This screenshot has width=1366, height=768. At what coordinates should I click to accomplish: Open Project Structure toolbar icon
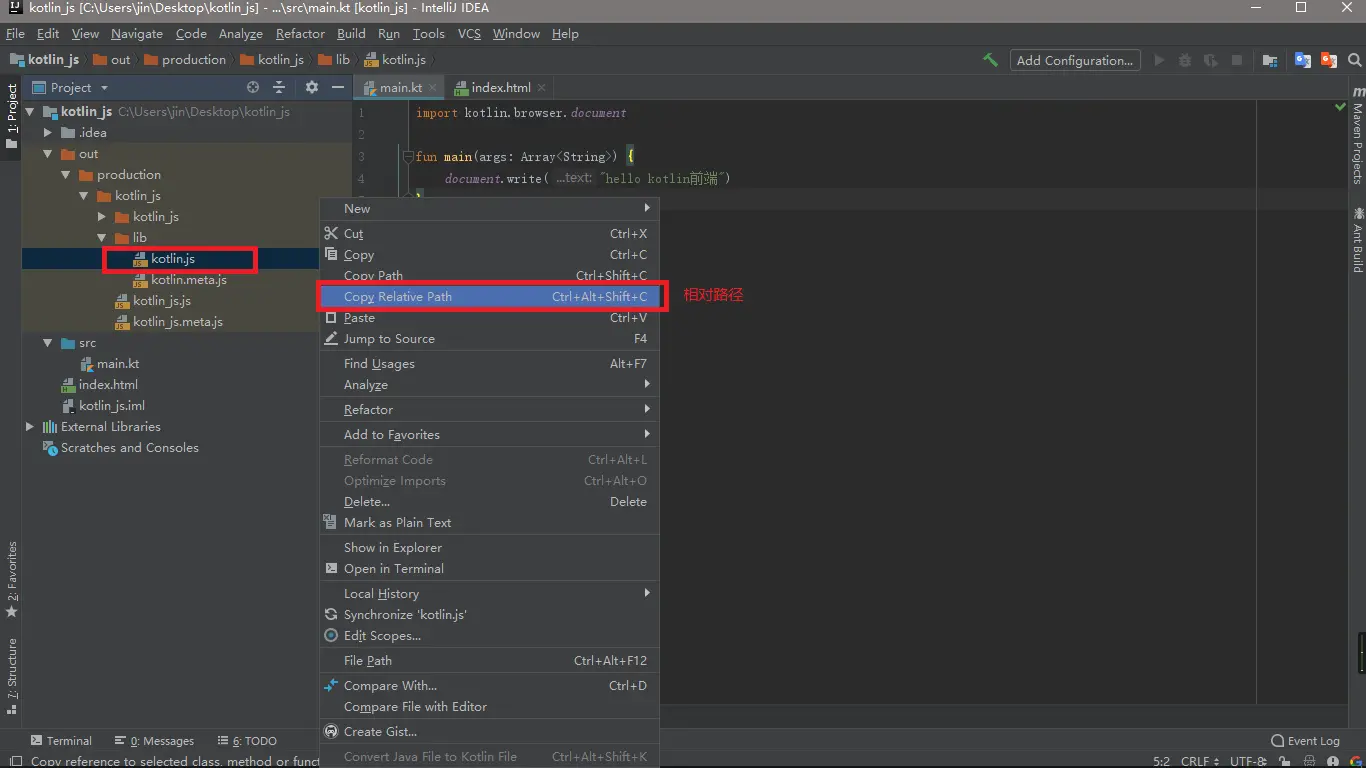(1269, 60)
